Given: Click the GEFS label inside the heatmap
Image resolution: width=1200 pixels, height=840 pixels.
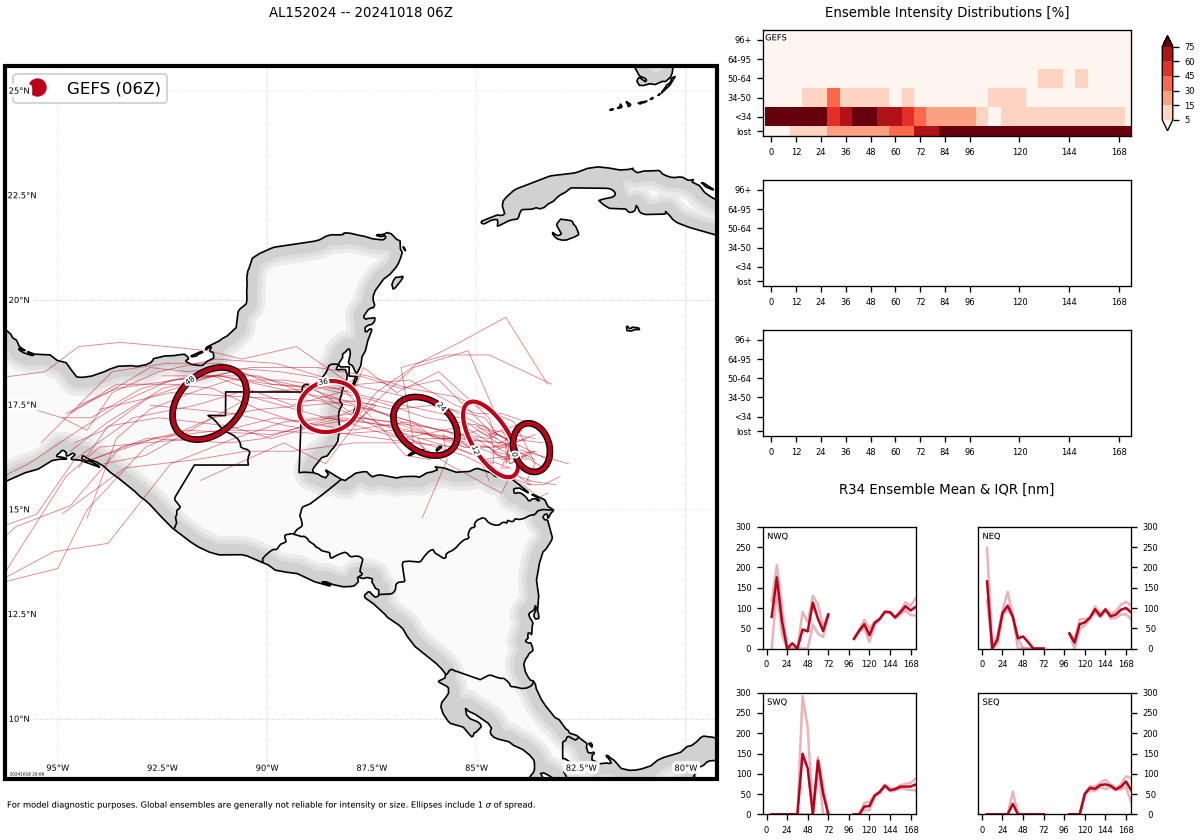Looking at the screenshot, I should (x=776, y=38).
